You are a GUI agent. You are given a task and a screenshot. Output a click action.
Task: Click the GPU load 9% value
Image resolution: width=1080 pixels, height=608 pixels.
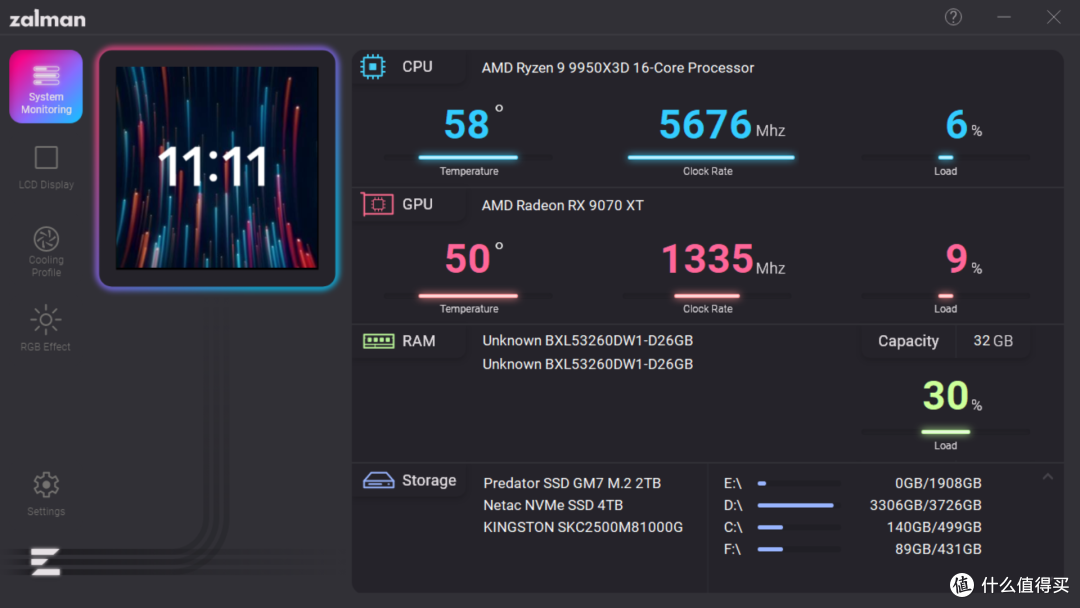(x=964, y=260)
